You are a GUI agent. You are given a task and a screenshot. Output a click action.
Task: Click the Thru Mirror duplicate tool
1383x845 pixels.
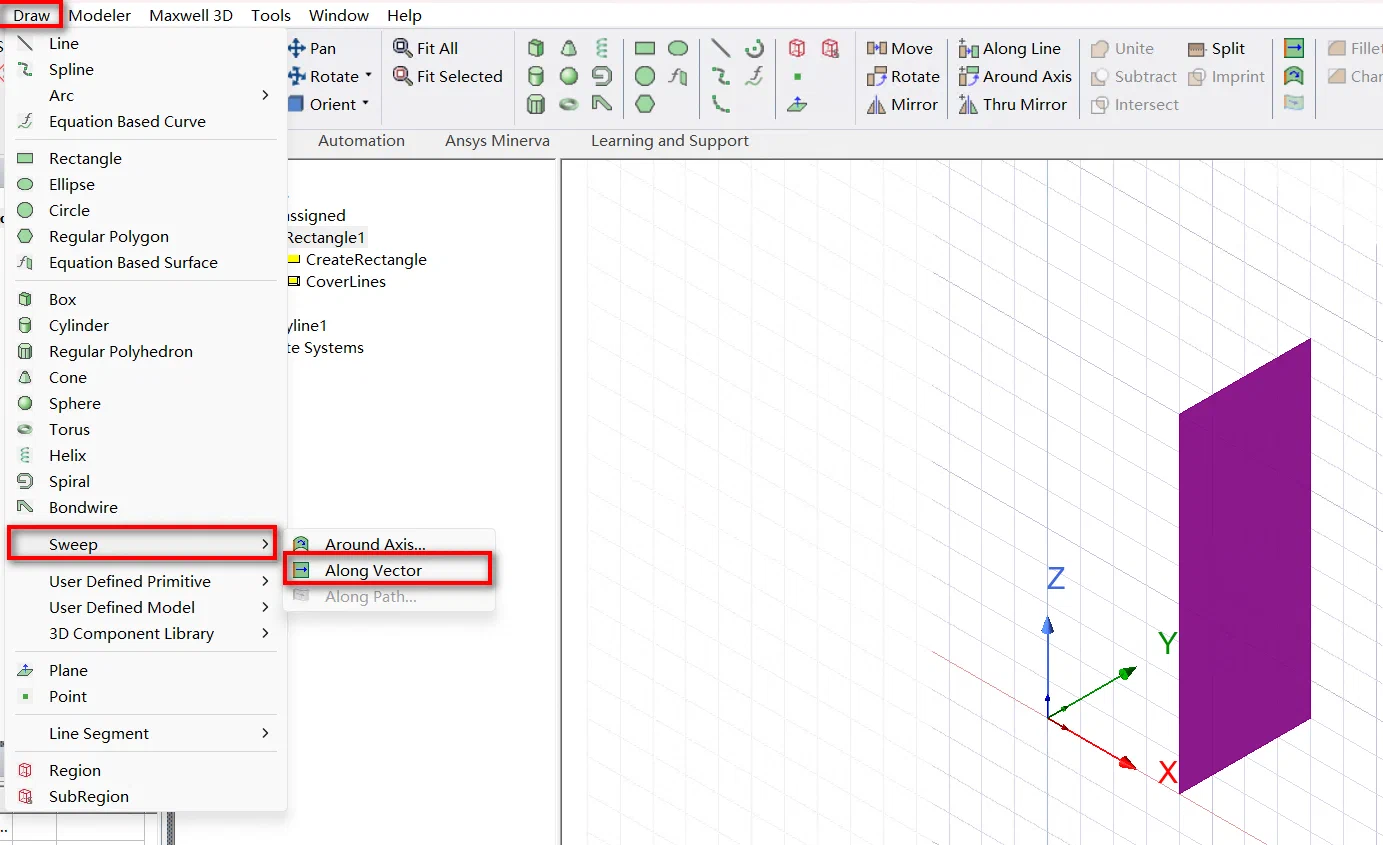1012,104
